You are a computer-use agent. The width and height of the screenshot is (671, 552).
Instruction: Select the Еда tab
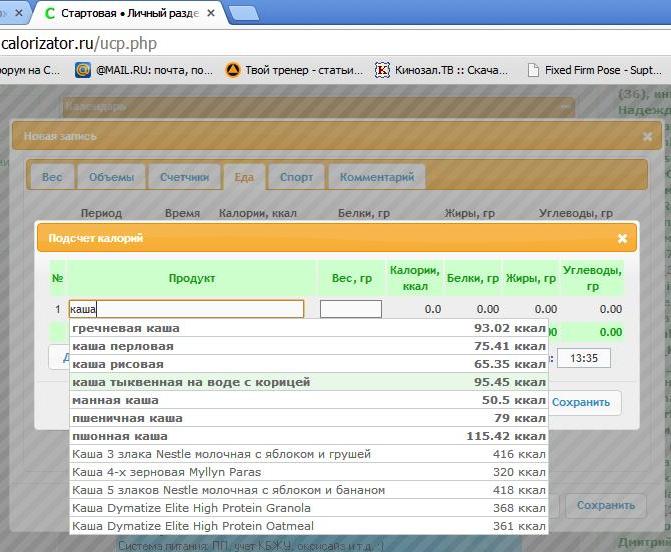click(x=244, y=177)
